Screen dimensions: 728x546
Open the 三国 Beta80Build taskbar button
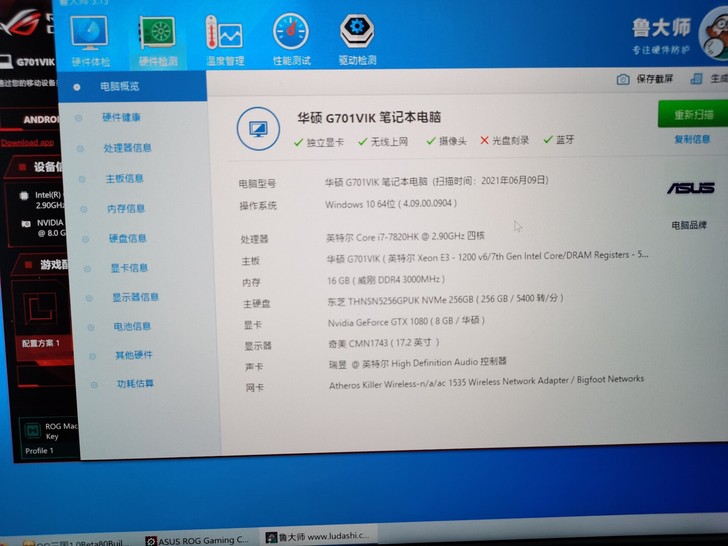(x=77, y=542)
